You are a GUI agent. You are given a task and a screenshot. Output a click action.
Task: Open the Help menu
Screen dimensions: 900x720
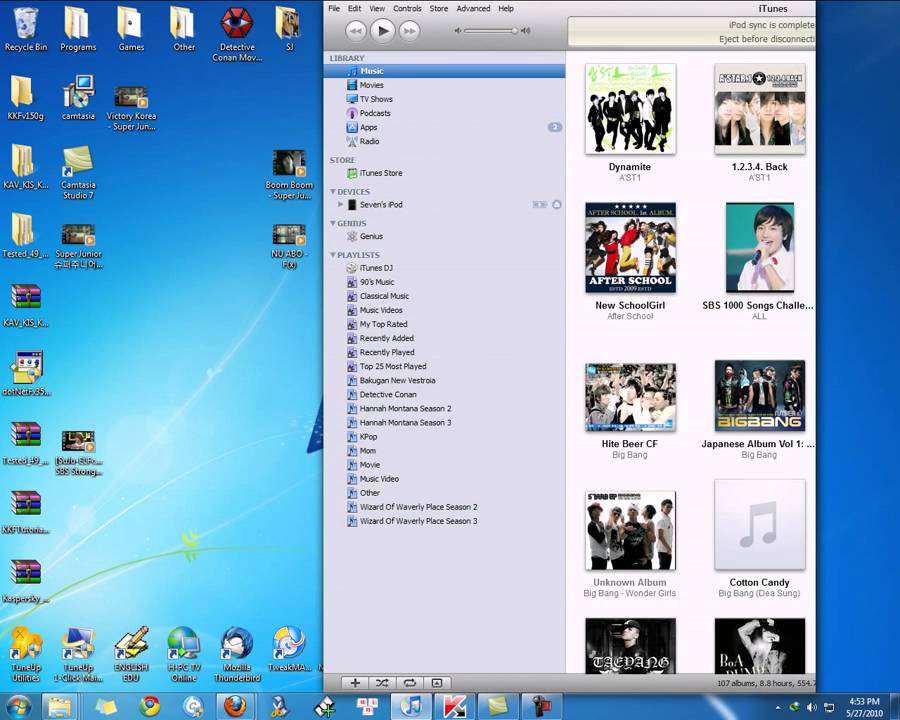(506, 9)
